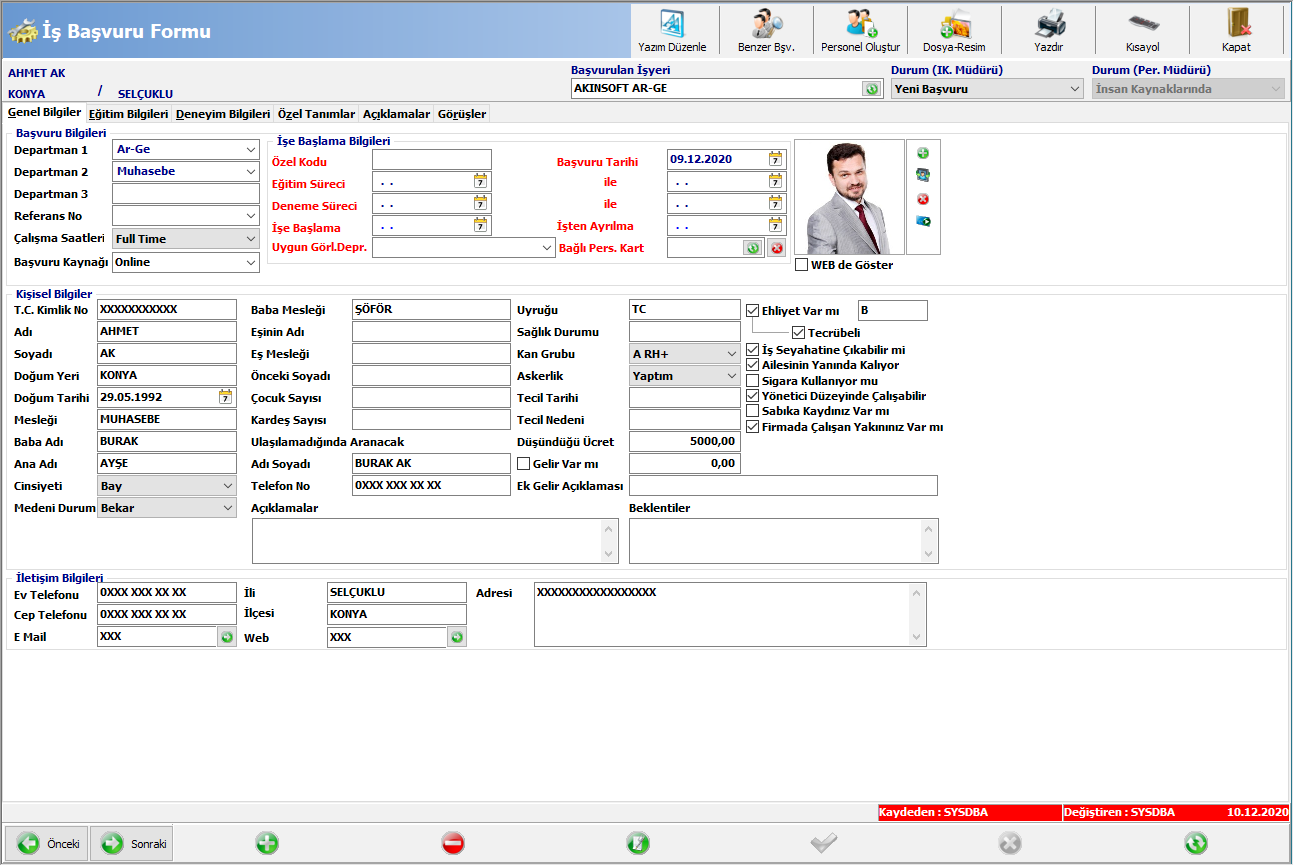
Task: Click the red delete icon beside applicant photo
Action: (x=923, y=198)
